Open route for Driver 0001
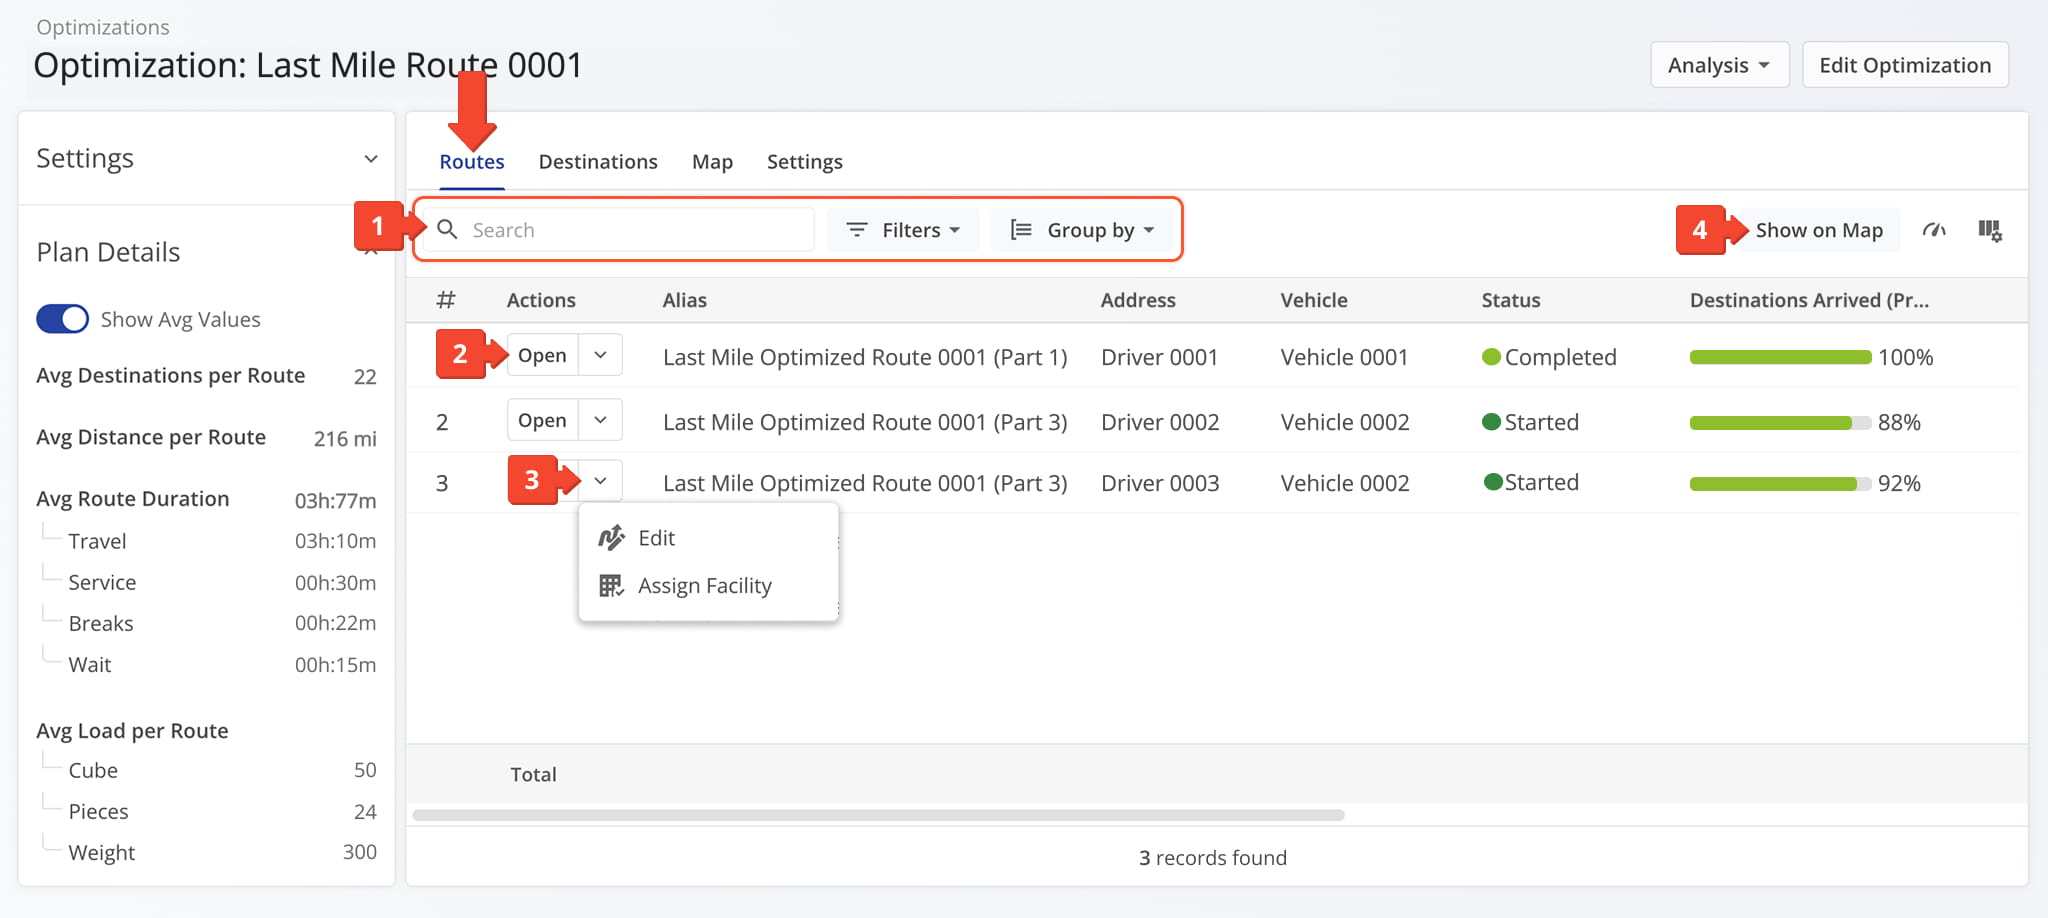2048x918 pixels. click(x=542, y=355)
